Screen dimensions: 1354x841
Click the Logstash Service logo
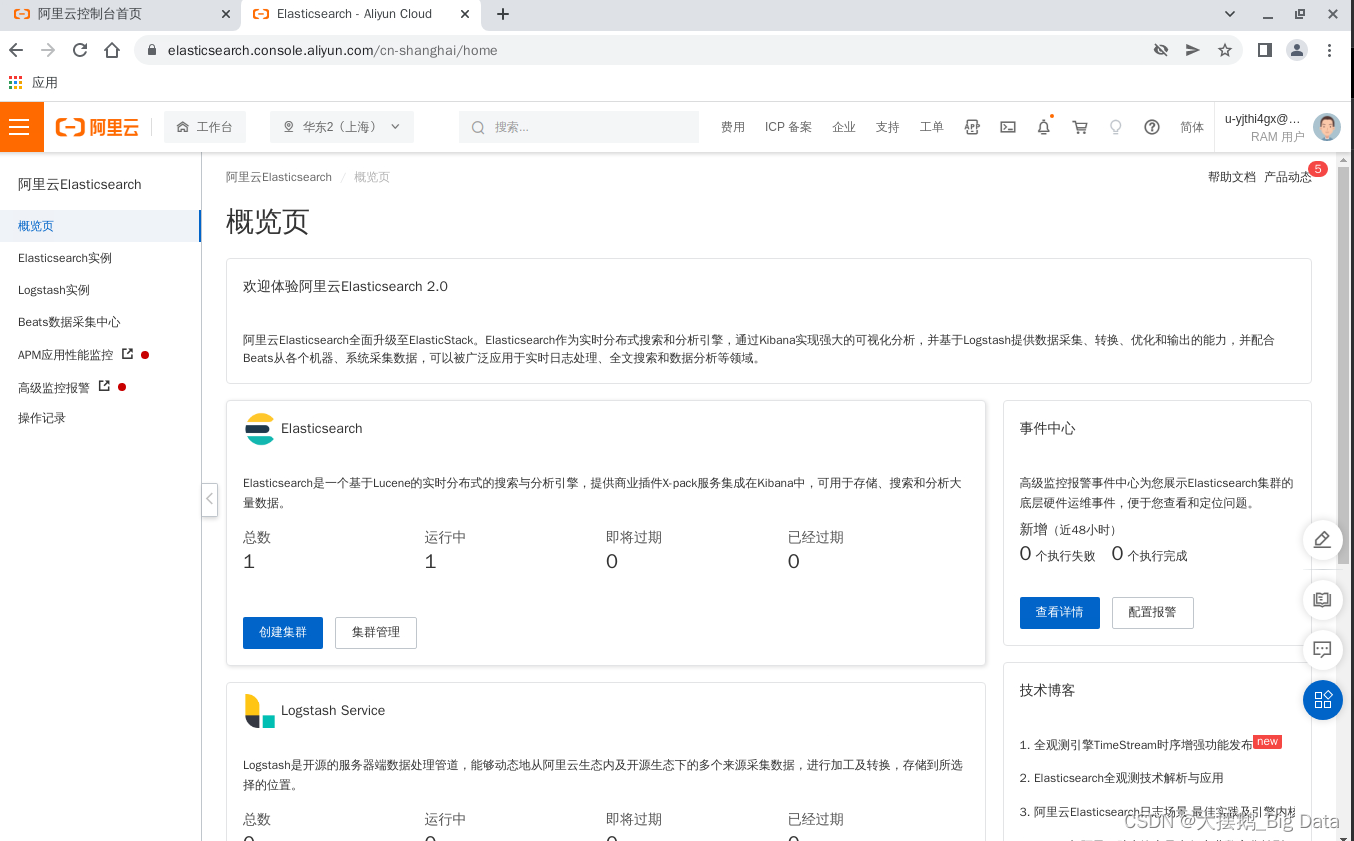pos(259,711)
